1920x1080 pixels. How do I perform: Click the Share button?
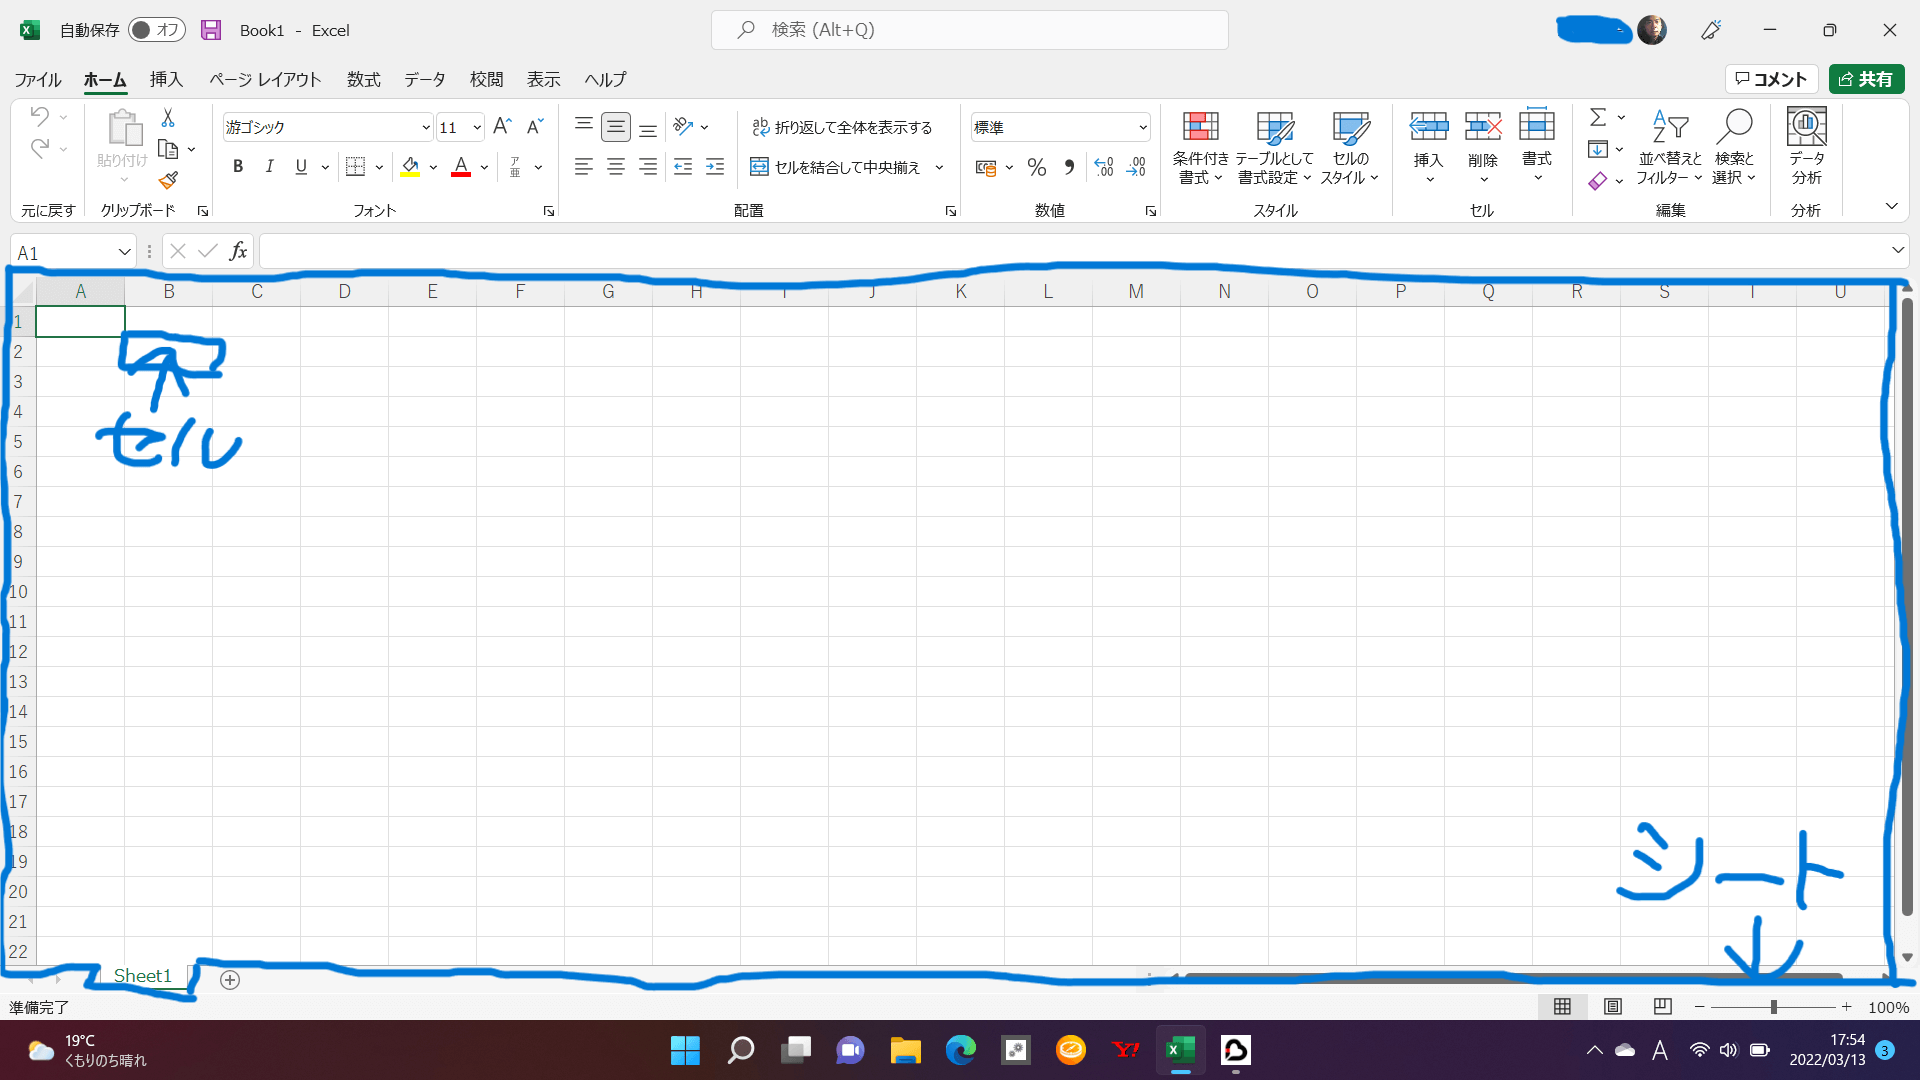pos(1866,79)
